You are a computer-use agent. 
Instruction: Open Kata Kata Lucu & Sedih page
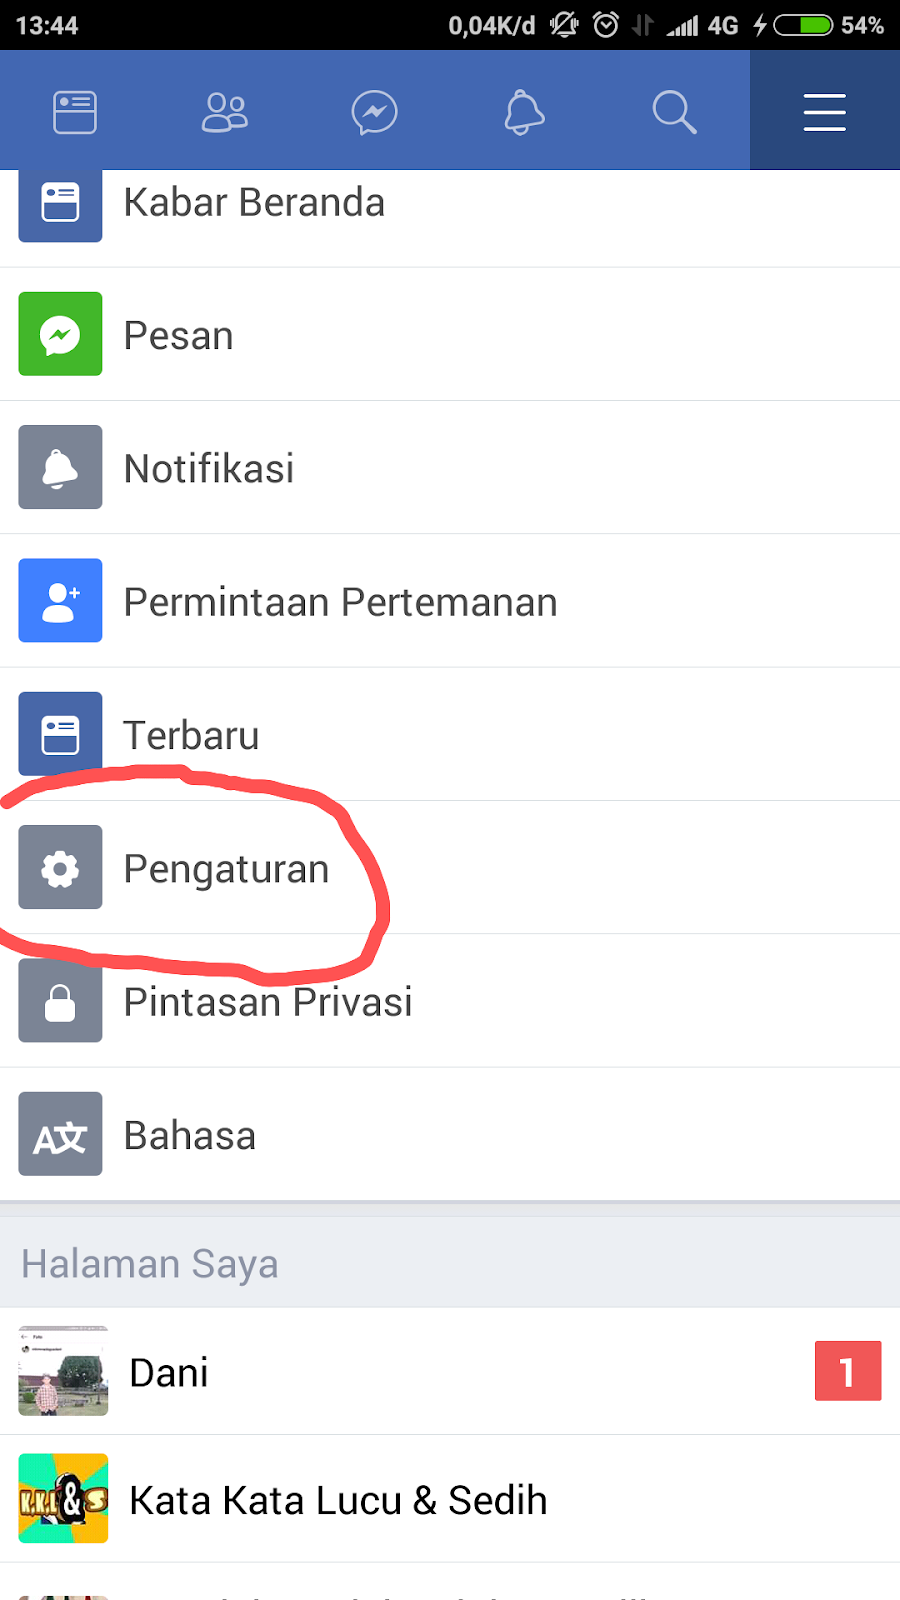tap(450, 1499)
